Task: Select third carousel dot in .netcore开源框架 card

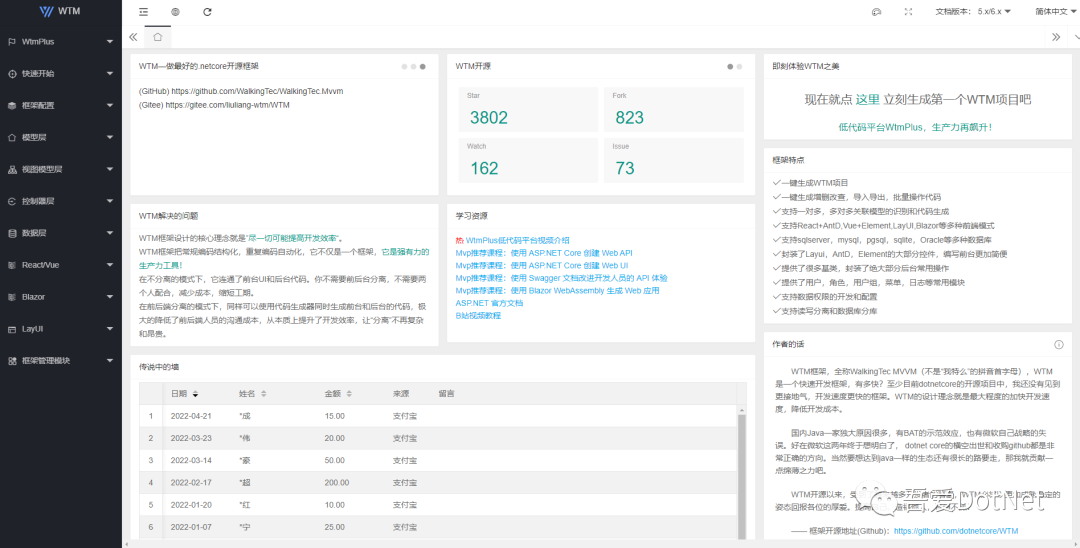Action: click(422, 67)
